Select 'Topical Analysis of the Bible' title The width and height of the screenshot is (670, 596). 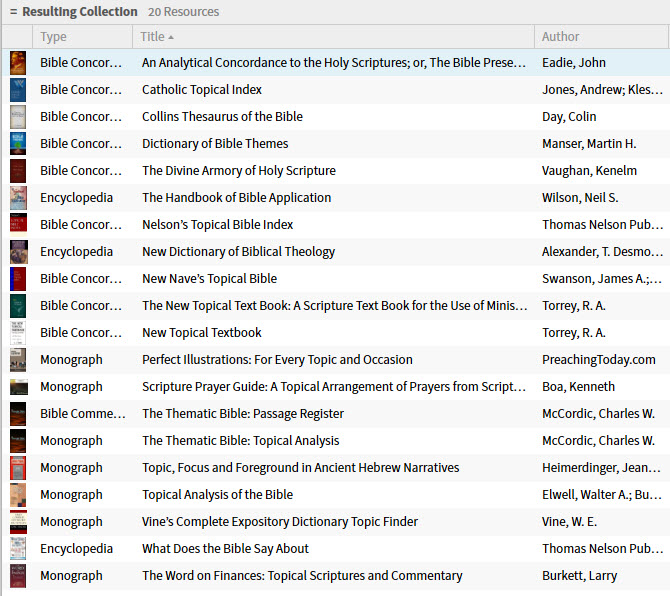217,494
